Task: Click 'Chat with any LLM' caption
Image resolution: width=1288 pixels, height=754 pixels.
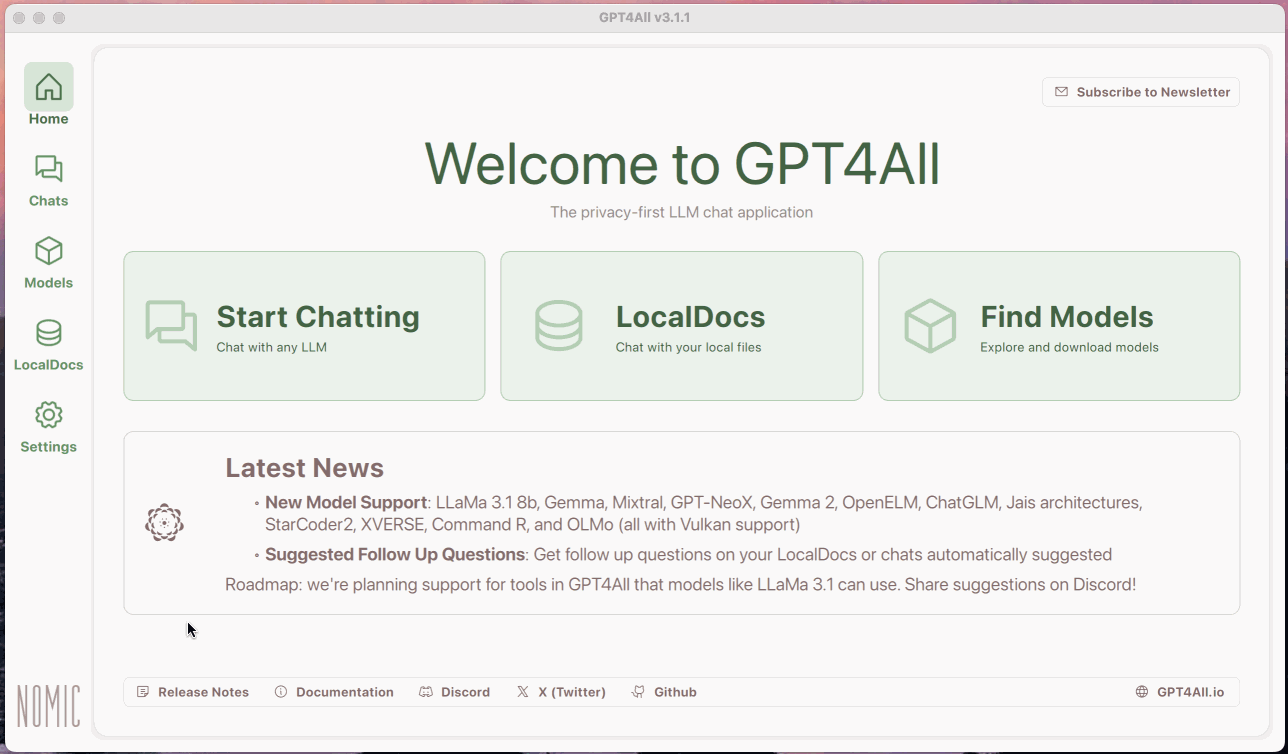Action: pyautogui.click(x=272, y=347)
